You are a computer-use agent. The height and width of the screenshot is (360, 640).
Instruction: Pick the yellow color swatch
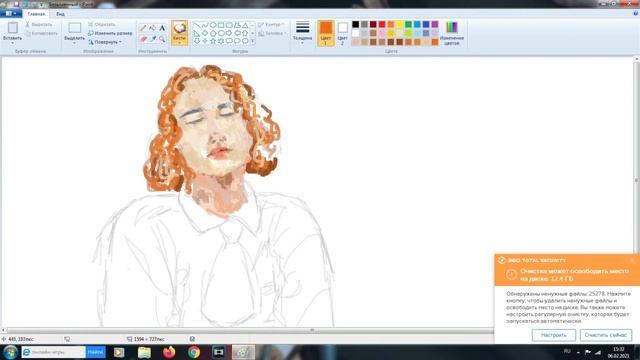tap(400, 24)
